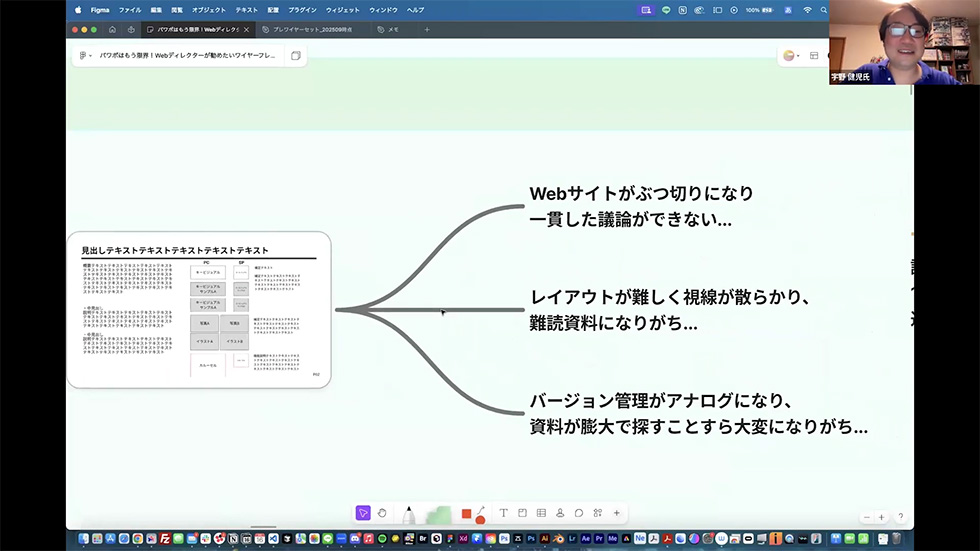Select text 'Webサイトがぶつ切りになり'
The width and height of the screenshot is (980, 551).
click(x=641, y=193)
